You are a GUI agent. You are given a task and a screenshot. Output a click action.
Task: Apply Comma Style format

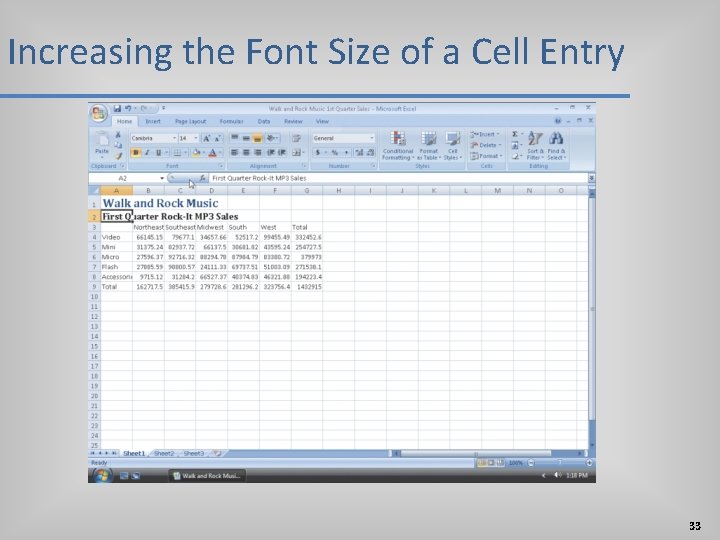tap(346, 152)
